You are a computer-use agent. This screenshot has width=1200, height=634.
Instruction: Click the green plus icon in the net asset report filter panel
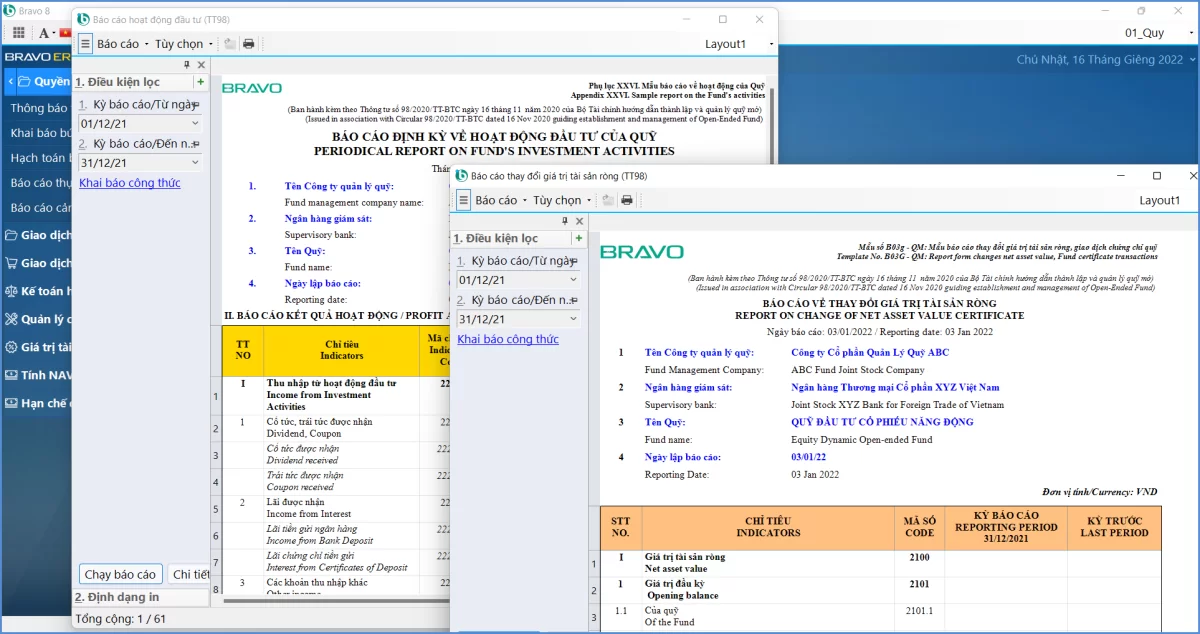tap(579, 238)
